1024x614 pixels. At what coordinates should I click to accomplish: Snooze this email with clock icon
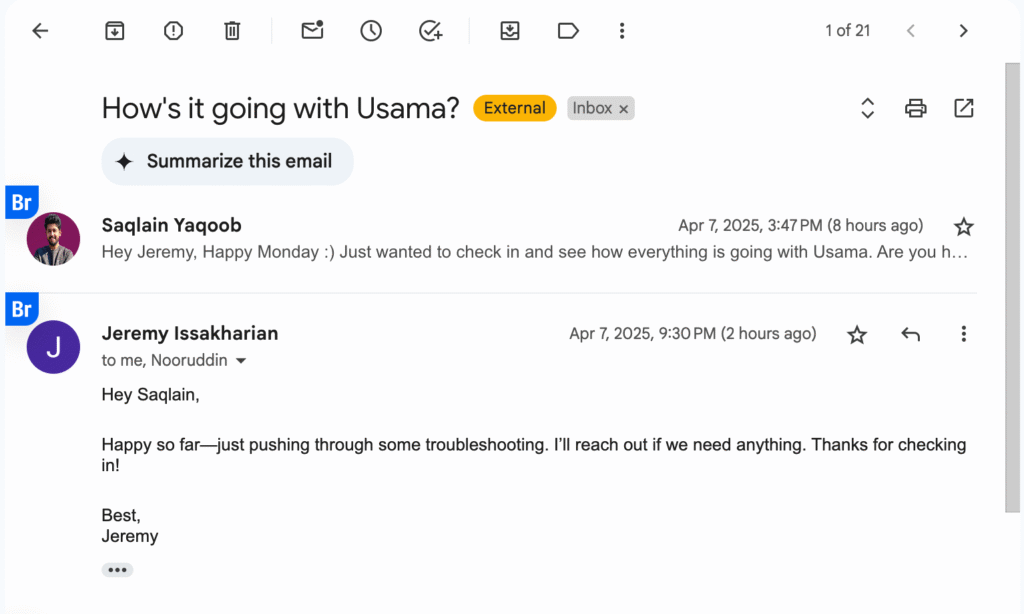(371, 31)
